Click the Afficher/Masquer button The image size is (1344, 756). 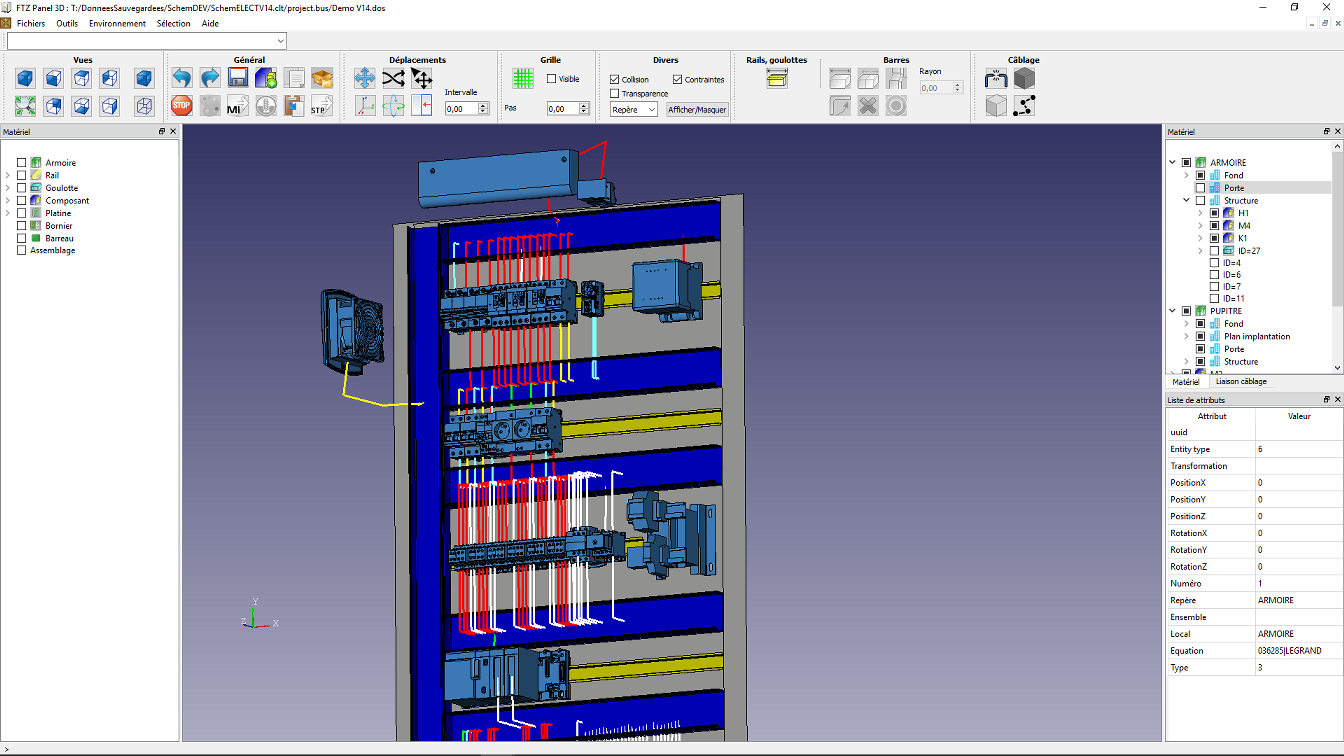(697, 110)
